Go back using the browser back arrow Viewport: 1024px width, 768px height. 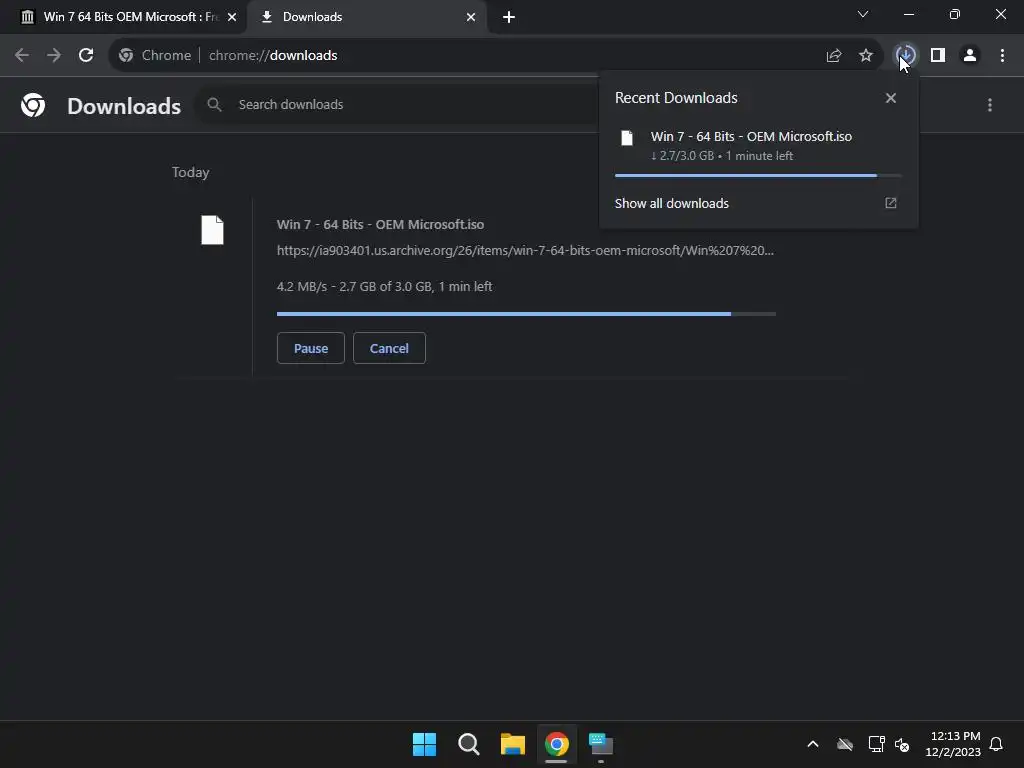click(x=22, y=56)
